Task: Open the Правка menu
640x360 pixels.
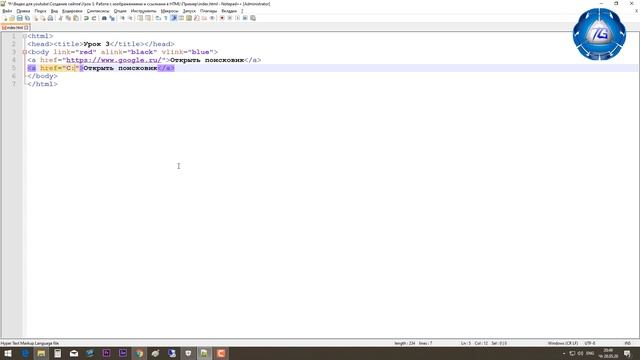Action: (x=23, y=11)
